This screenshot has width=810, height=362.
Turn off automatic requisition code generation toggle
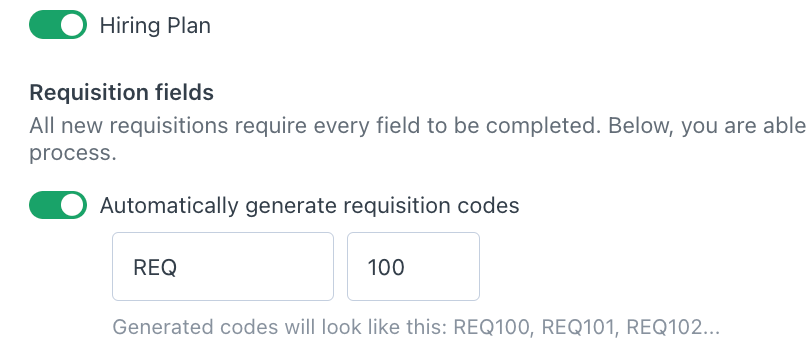(58, 205)
